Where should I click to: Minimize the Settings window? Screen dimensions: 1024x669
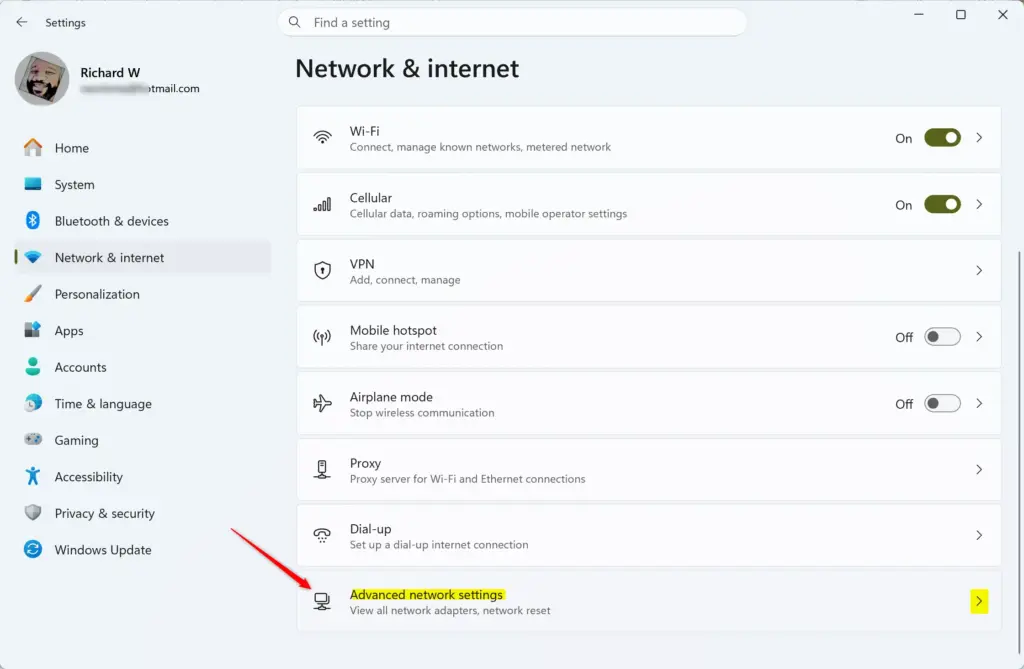(x=919, y=14)
